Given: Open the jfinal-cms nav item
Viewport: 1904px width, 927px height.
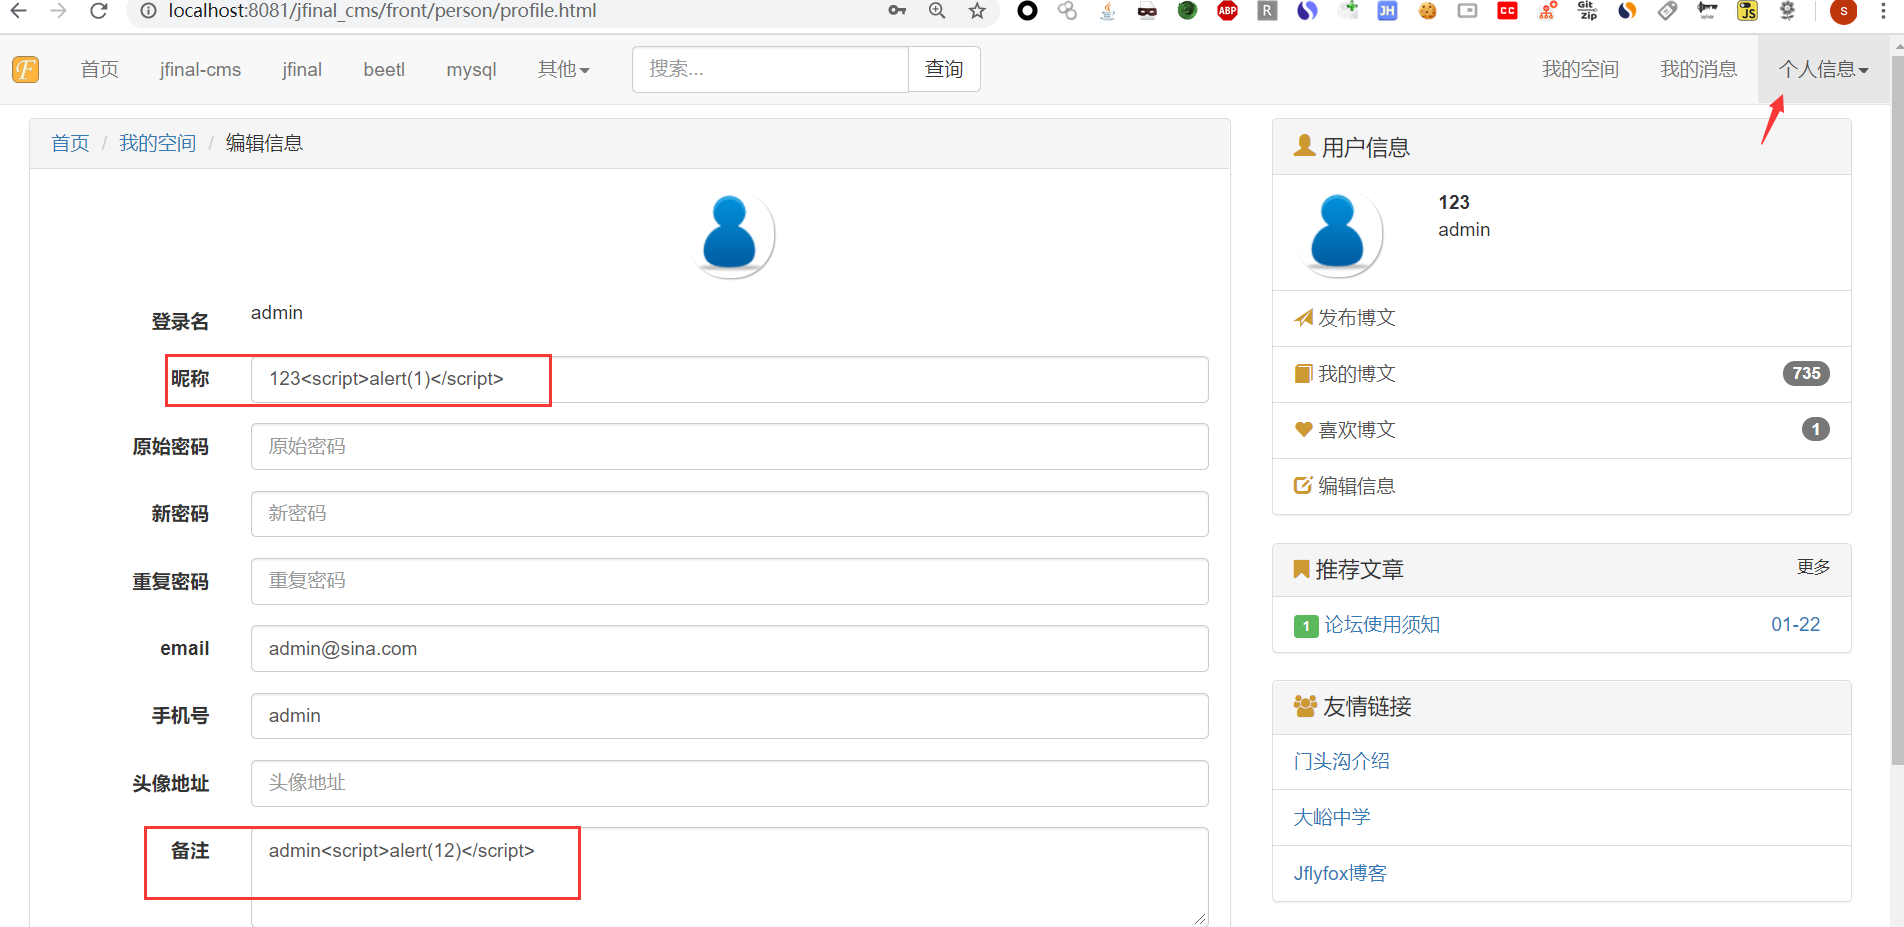Looking at the screenshot, I should (200, 69).
